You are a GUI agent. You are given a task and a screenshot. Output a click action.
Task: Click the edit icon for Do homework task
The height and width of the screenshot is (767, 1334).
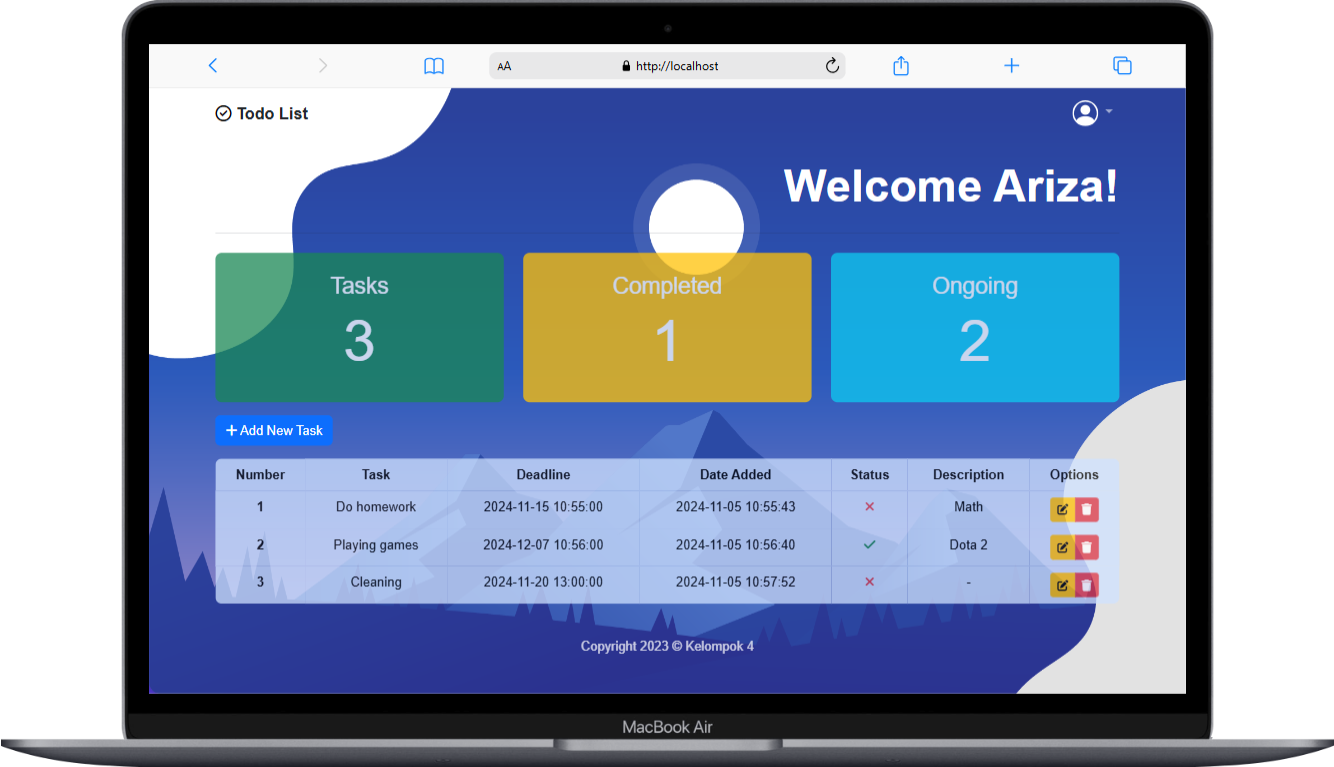point(1062,510)
